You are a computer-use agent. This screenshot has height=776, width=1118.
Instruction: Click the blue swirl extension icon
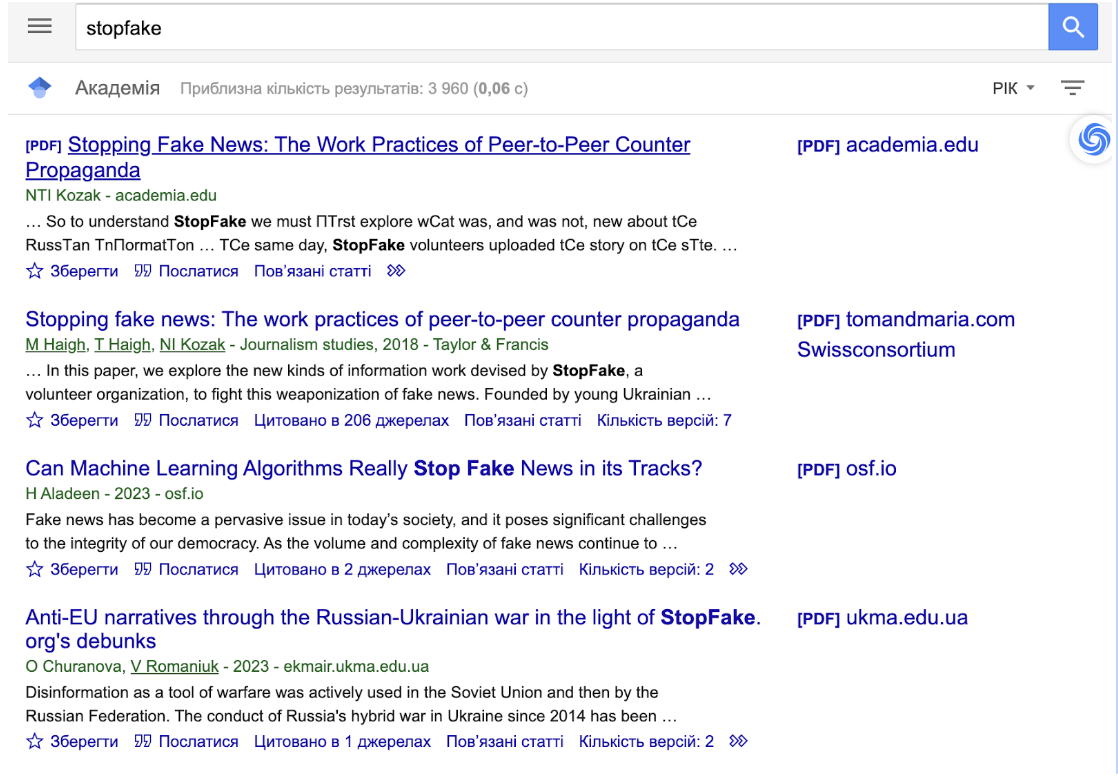(x=1093, y=139)
